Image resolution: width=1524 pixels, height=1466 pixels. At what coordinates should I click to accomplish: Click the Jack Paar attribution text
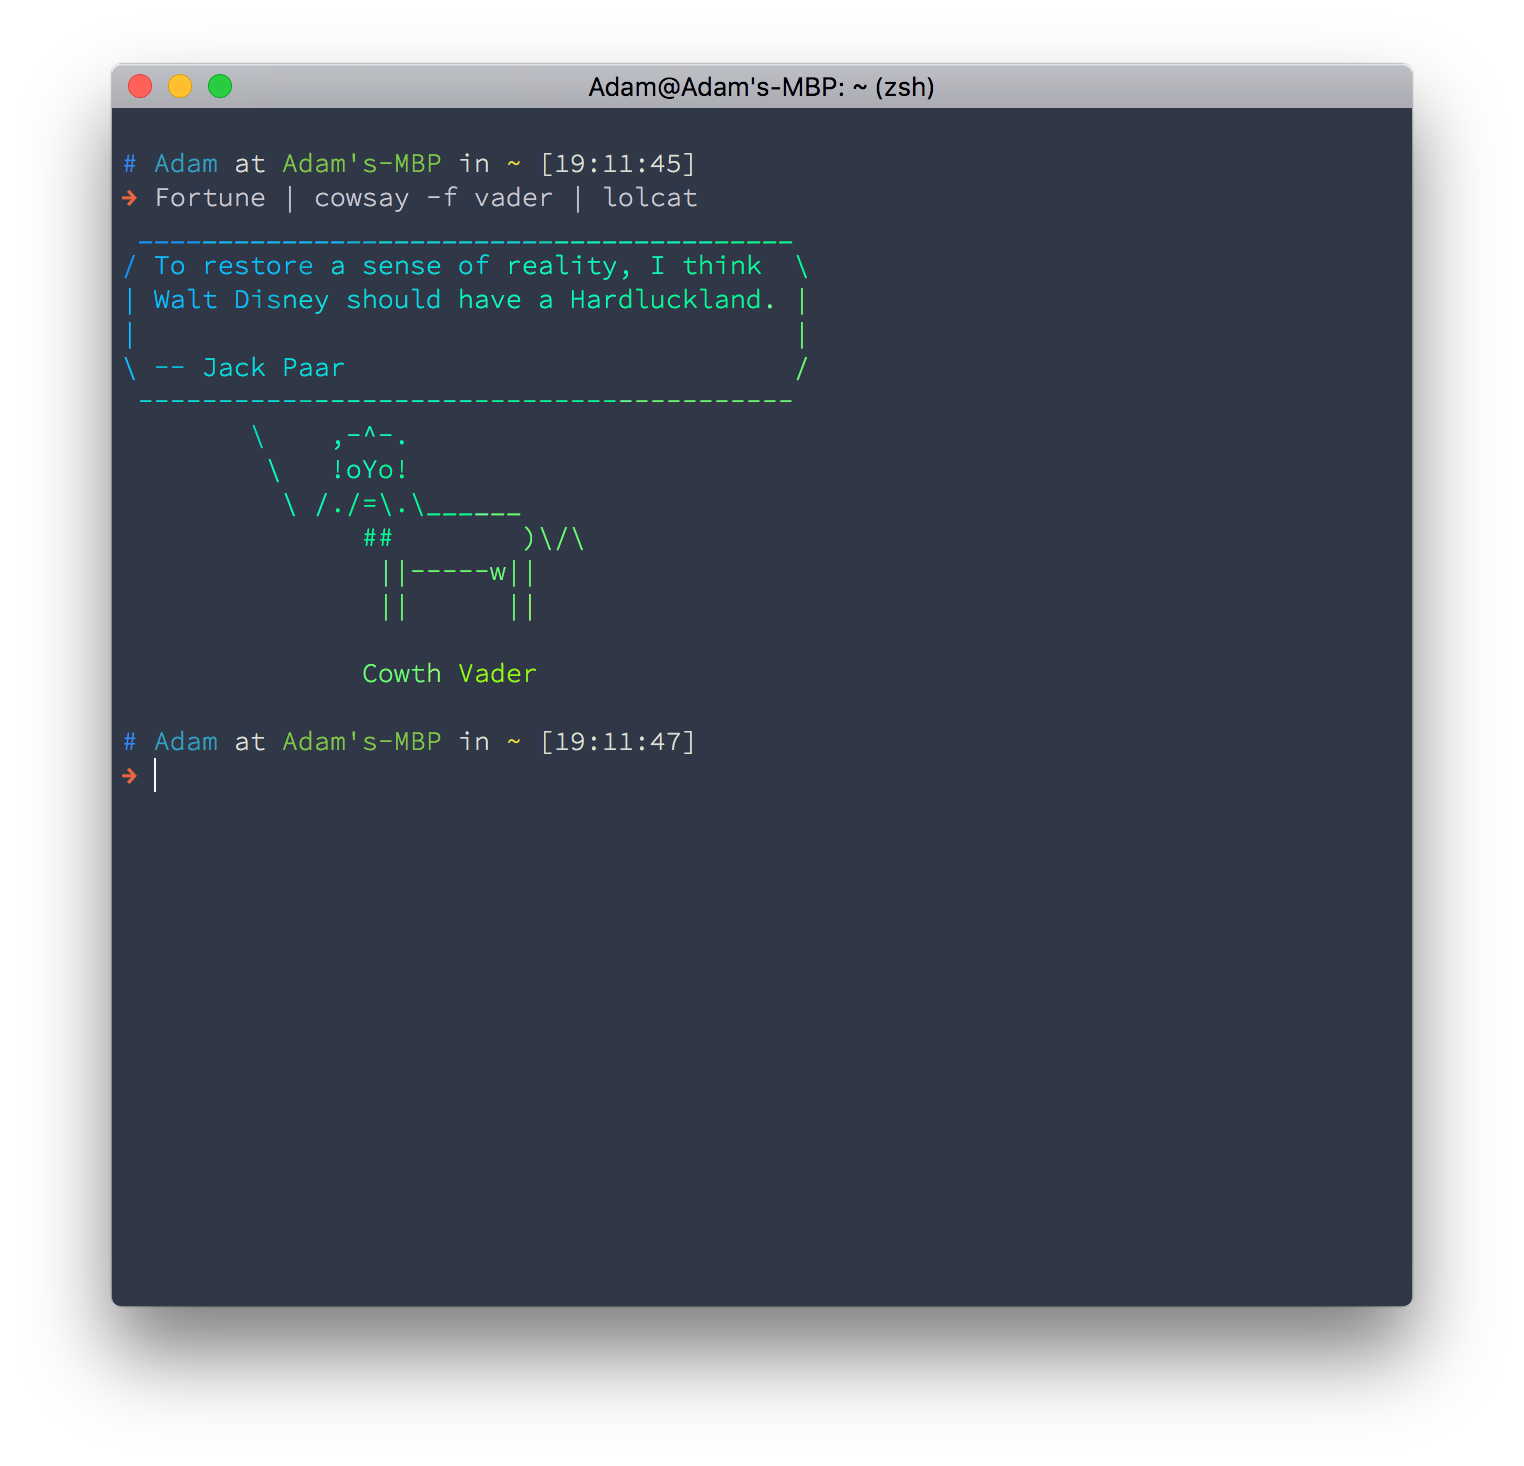click(x=274, y=368)
